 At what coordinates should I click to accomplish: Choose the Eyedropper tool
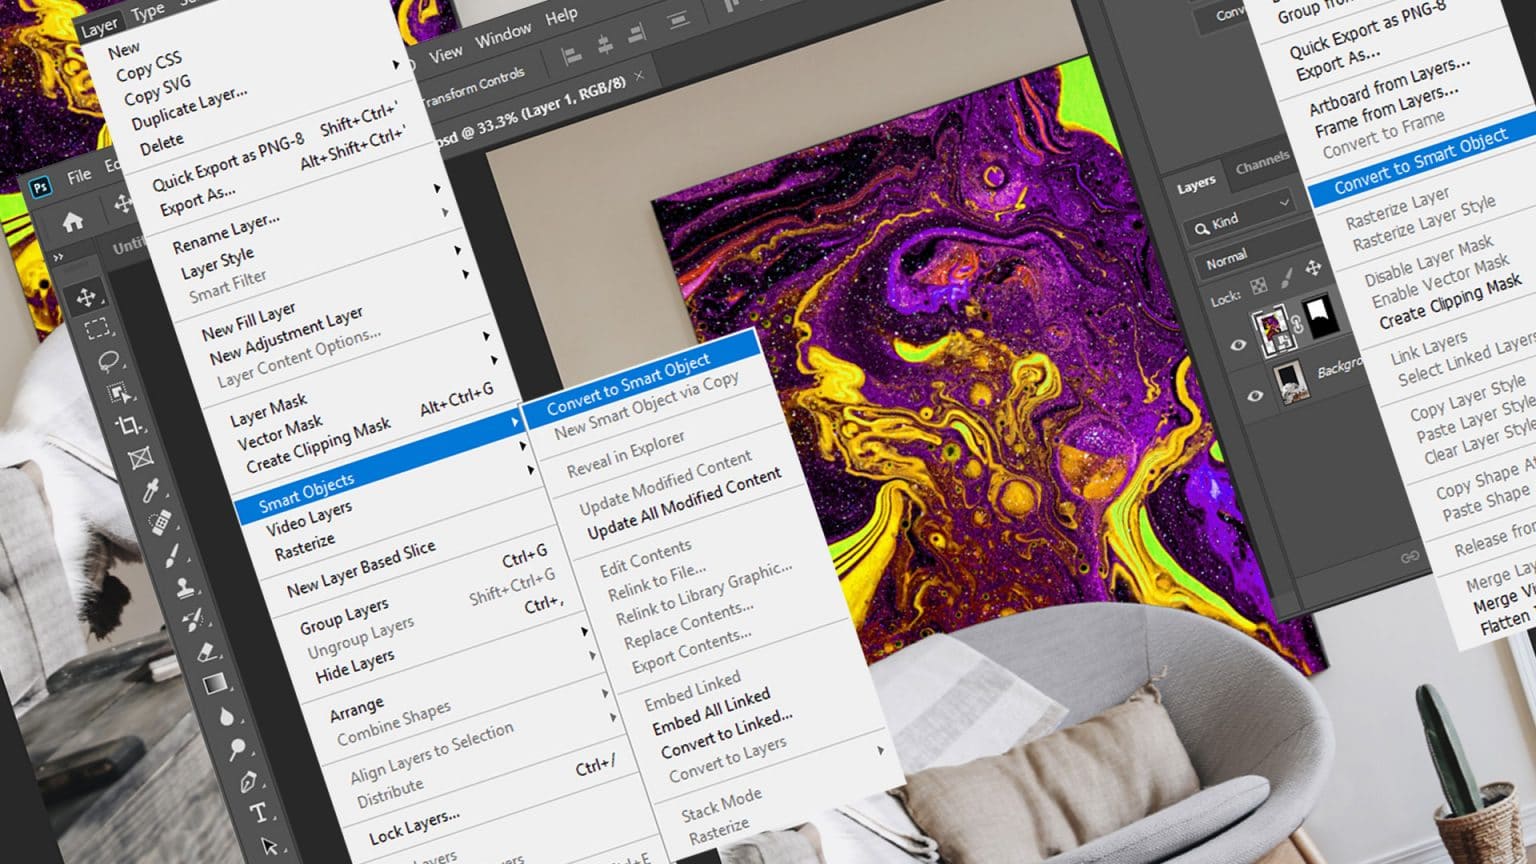coord(151,490)
